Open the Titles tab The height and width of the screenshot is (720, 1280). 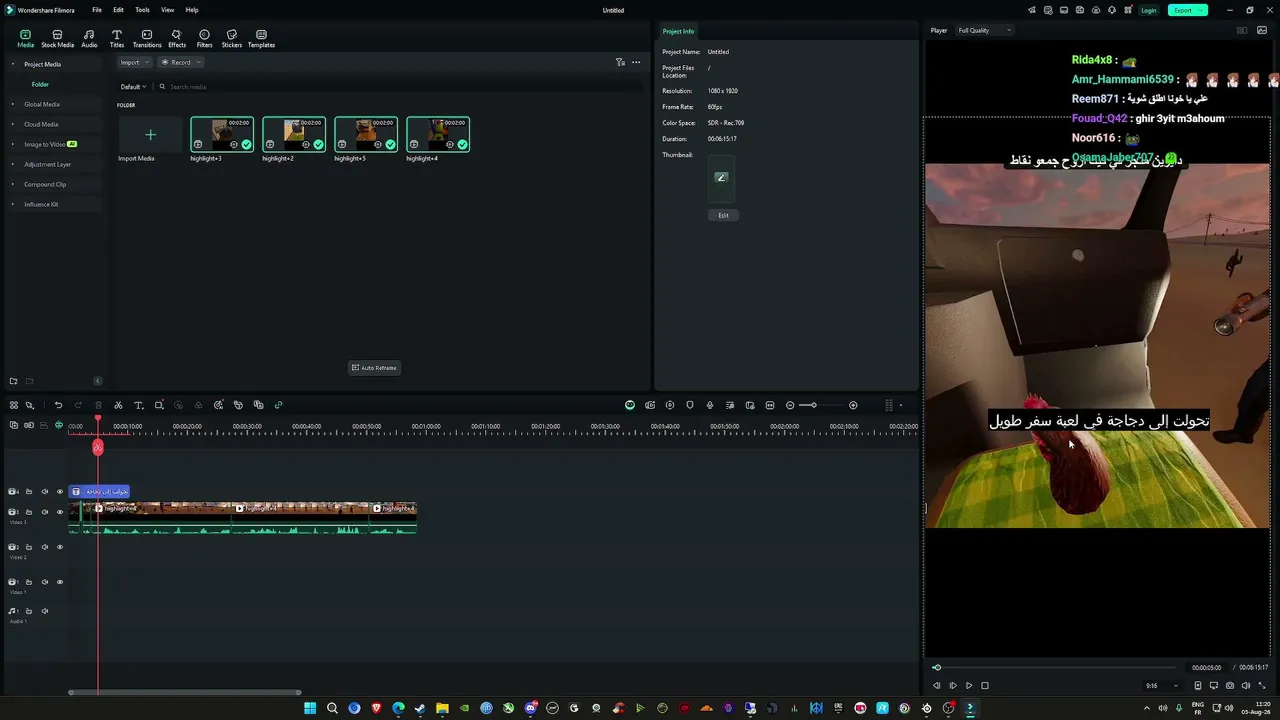point(117,38)
